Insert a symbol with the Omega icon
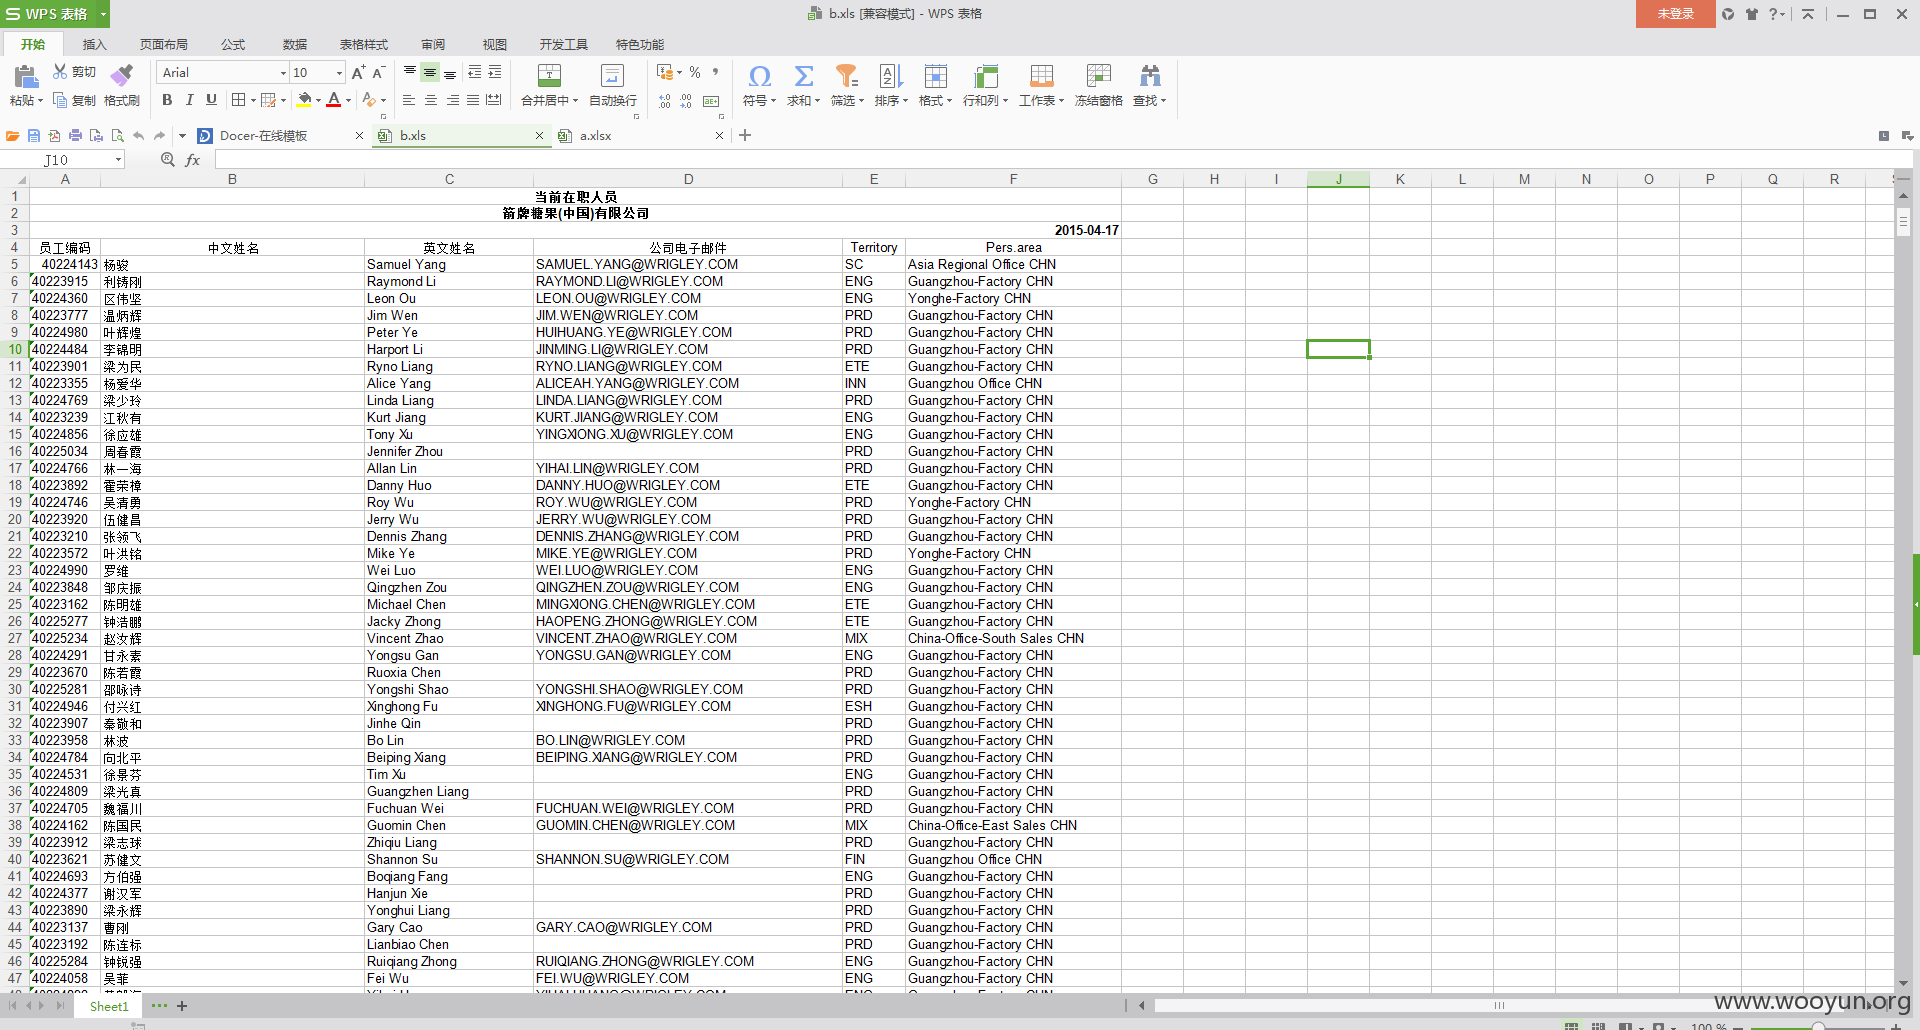The width and height of the screenshot is (1920, 1030). [x=760, y=76]
